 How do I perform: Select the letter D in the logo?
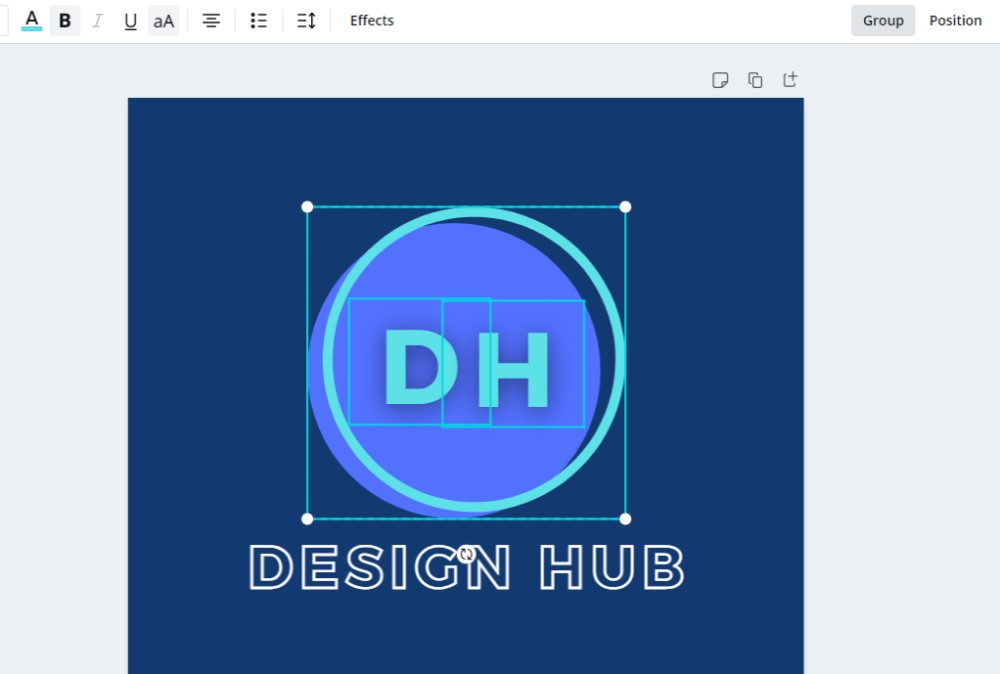click(x=420, y=367)
